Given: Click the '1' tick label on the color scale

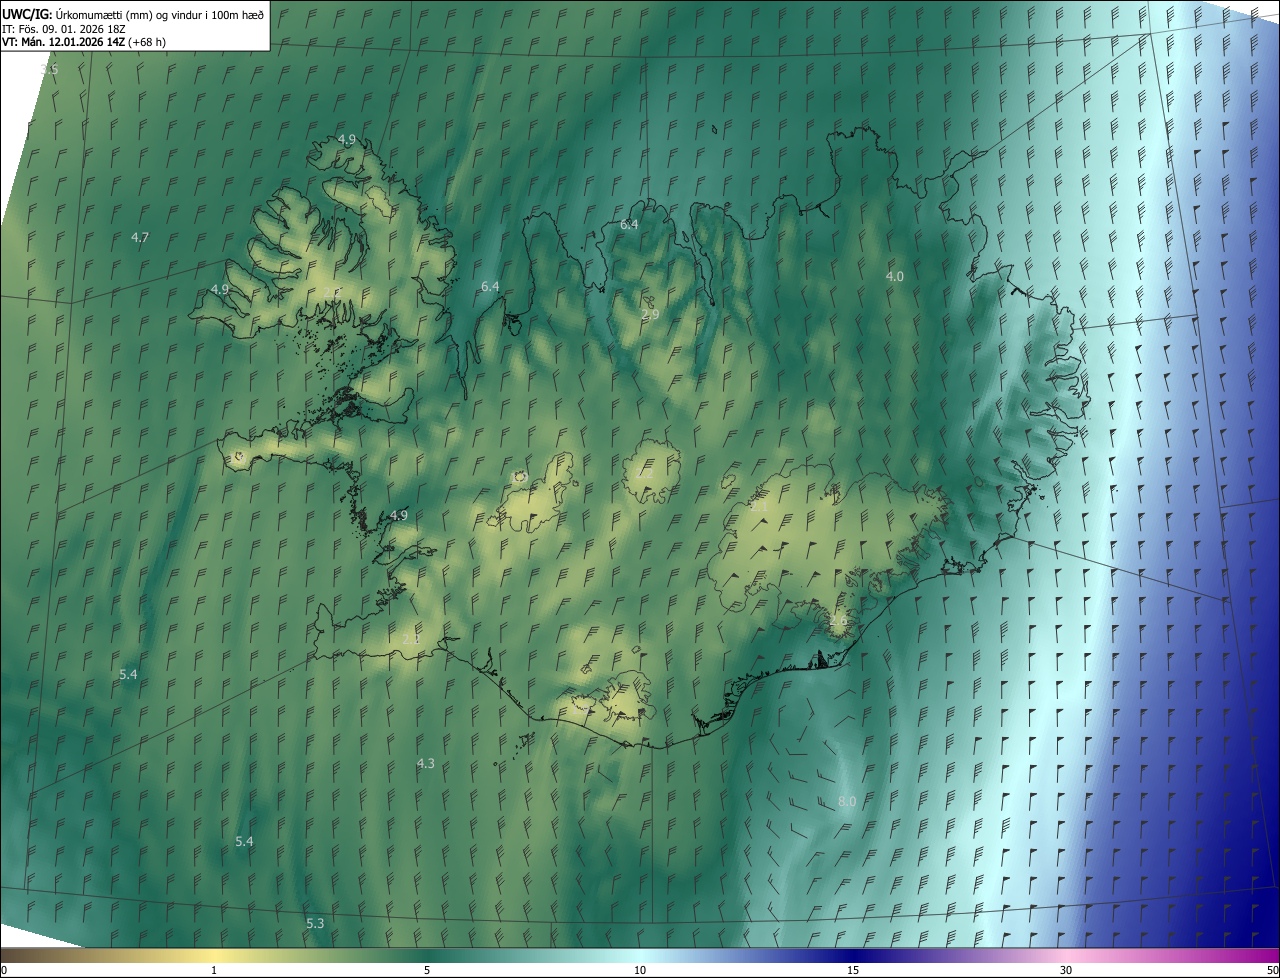Looking at the screenshot, I should coord(215,970).
